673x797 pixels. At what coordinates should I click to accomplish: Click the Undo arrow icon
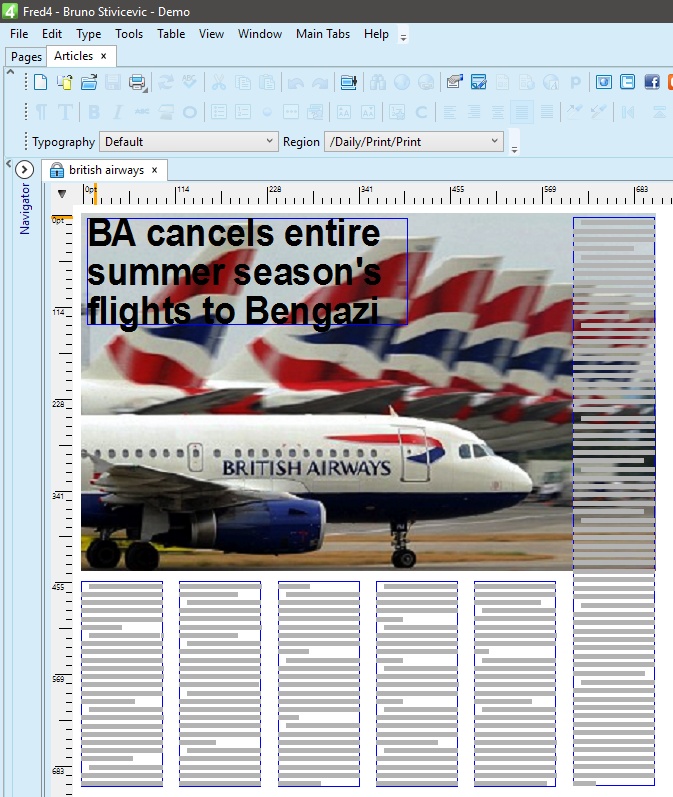pyautogui.click(x=296, y=82)
